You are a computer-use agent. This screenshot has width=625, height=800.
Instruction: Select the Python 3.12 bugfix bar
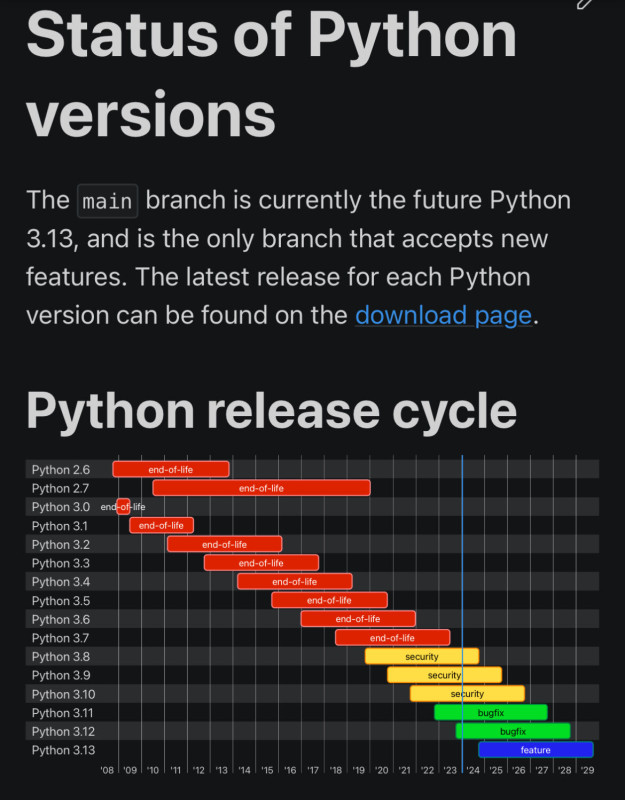click(513, 731)
